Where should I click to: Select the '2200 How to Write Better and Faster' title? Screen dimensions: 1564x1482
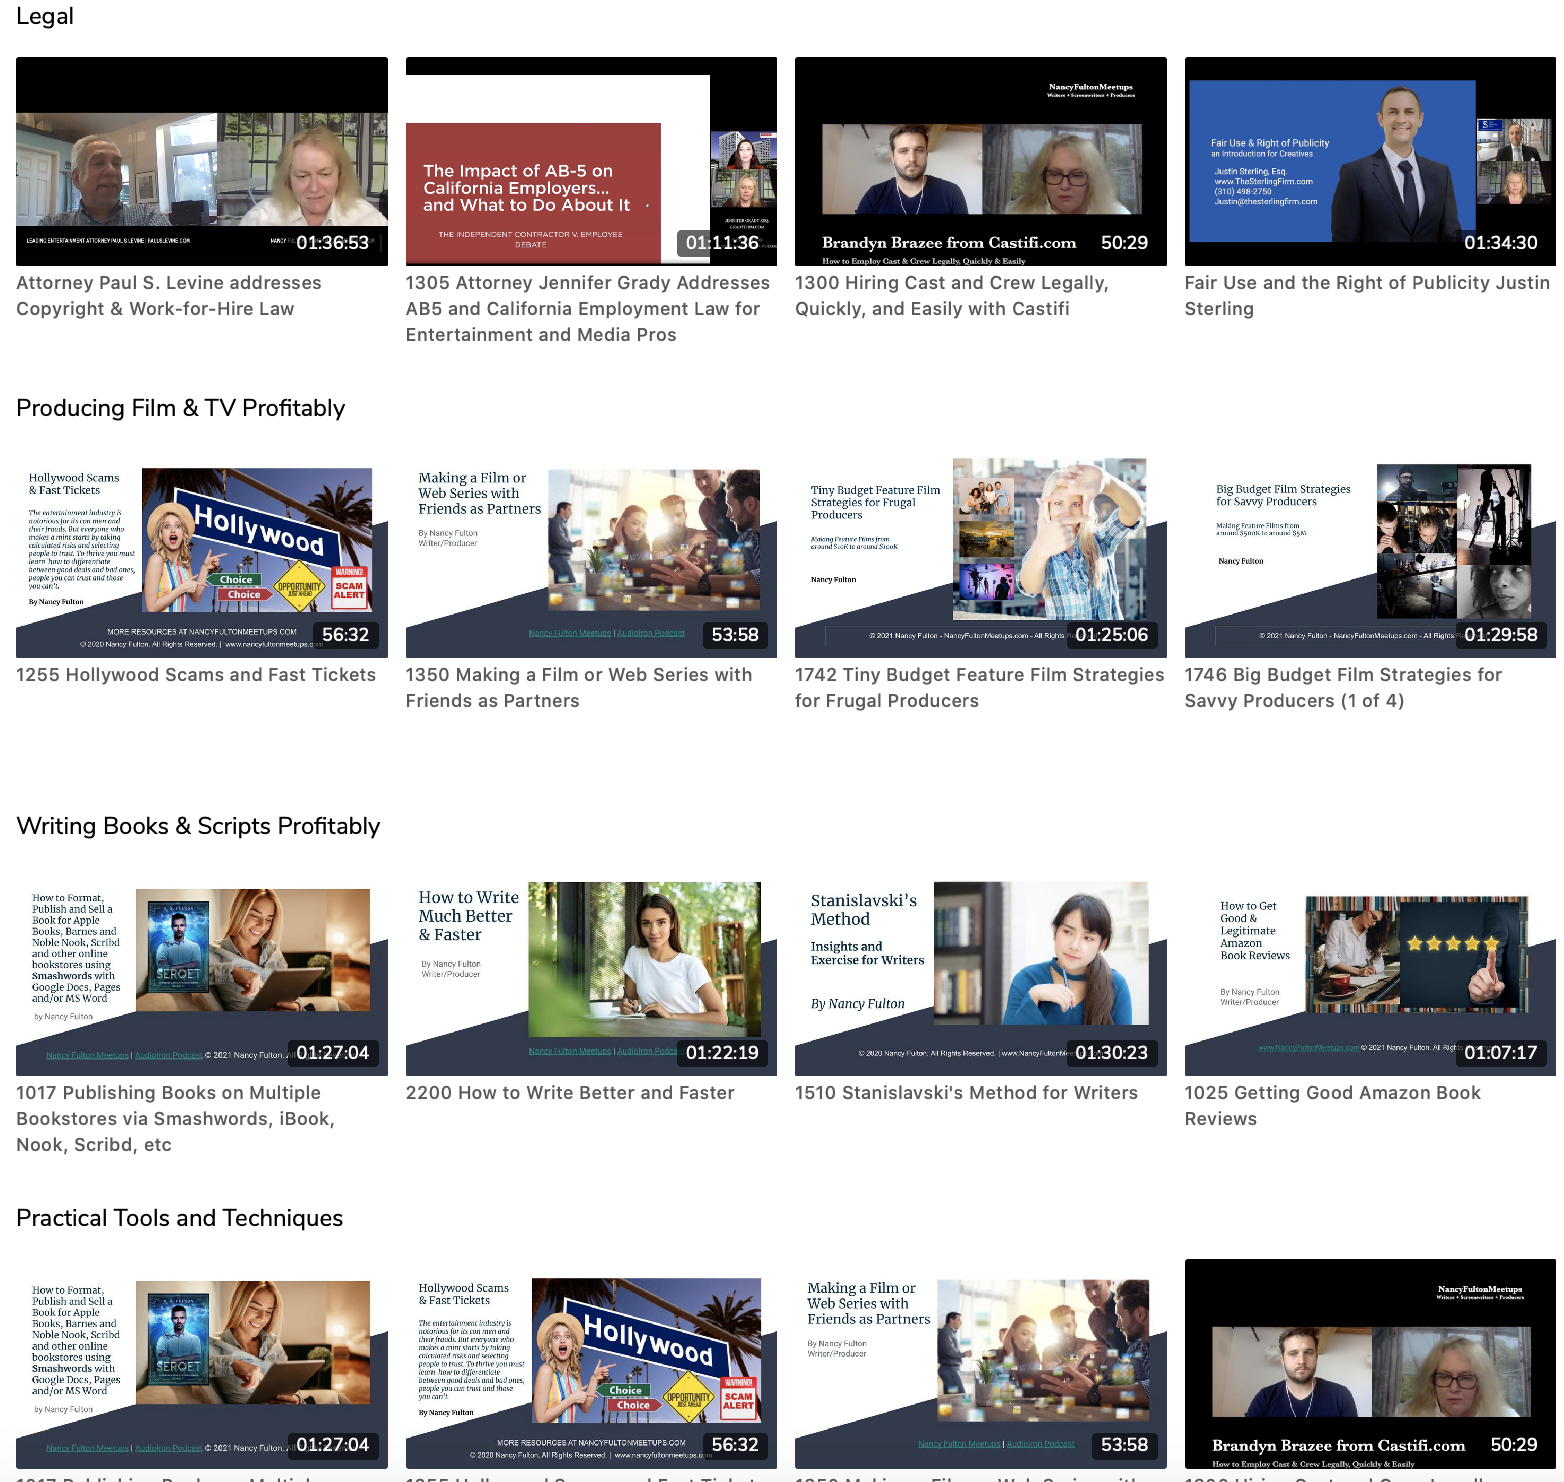pos(570,1093)
